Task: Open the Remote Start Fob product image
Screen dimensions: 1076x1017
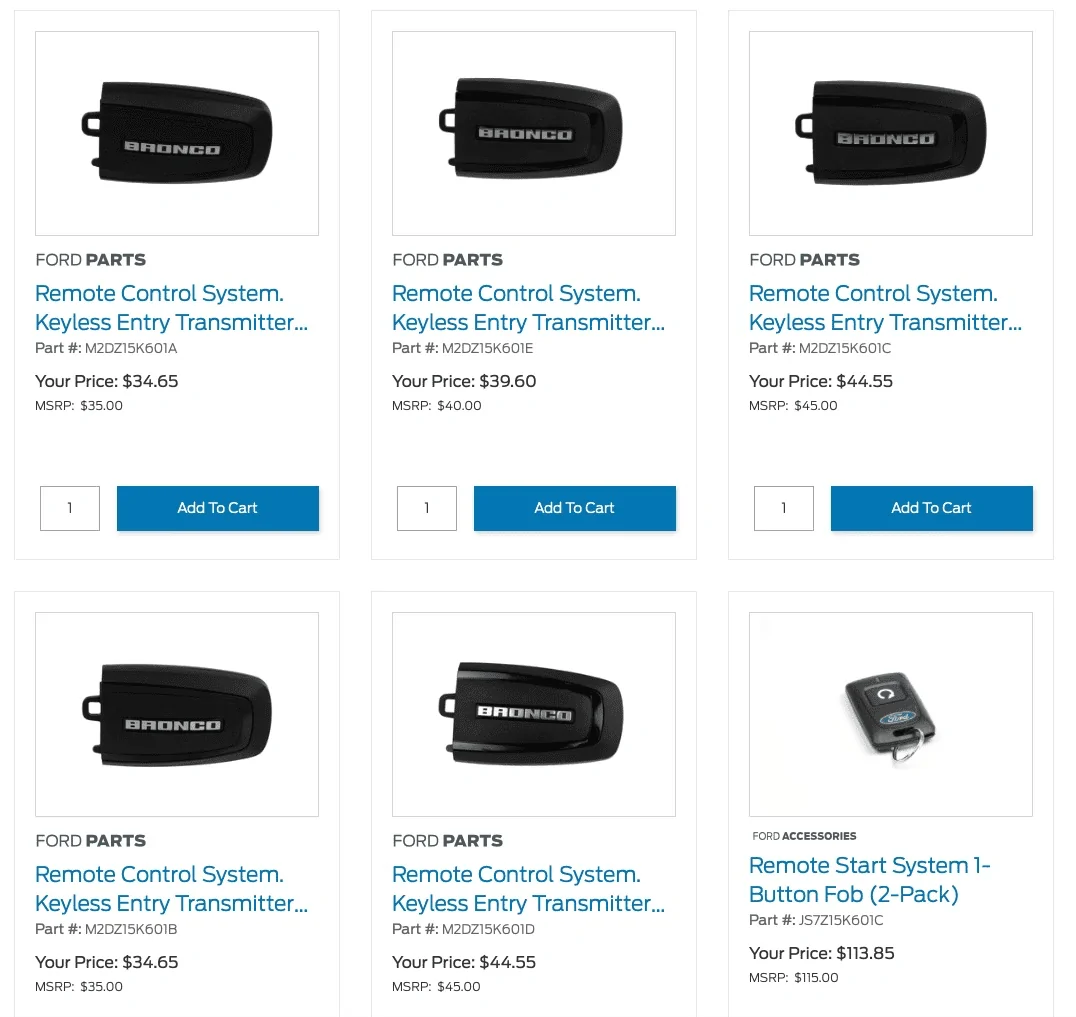Action: 891,714
